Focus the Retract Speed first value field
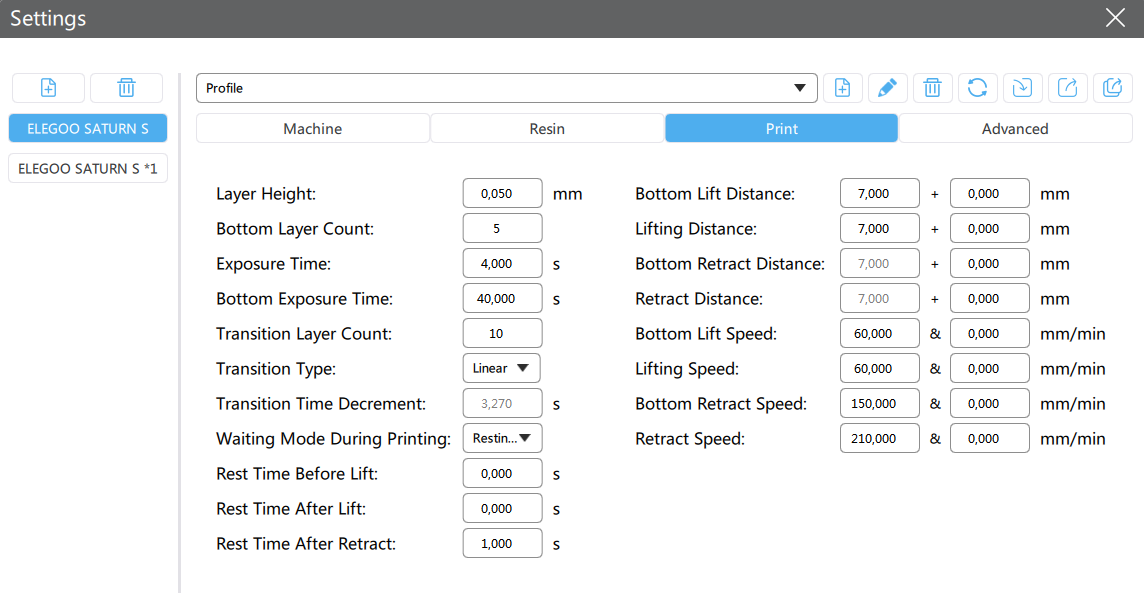The image size is (1144, 616). (879, 439)
